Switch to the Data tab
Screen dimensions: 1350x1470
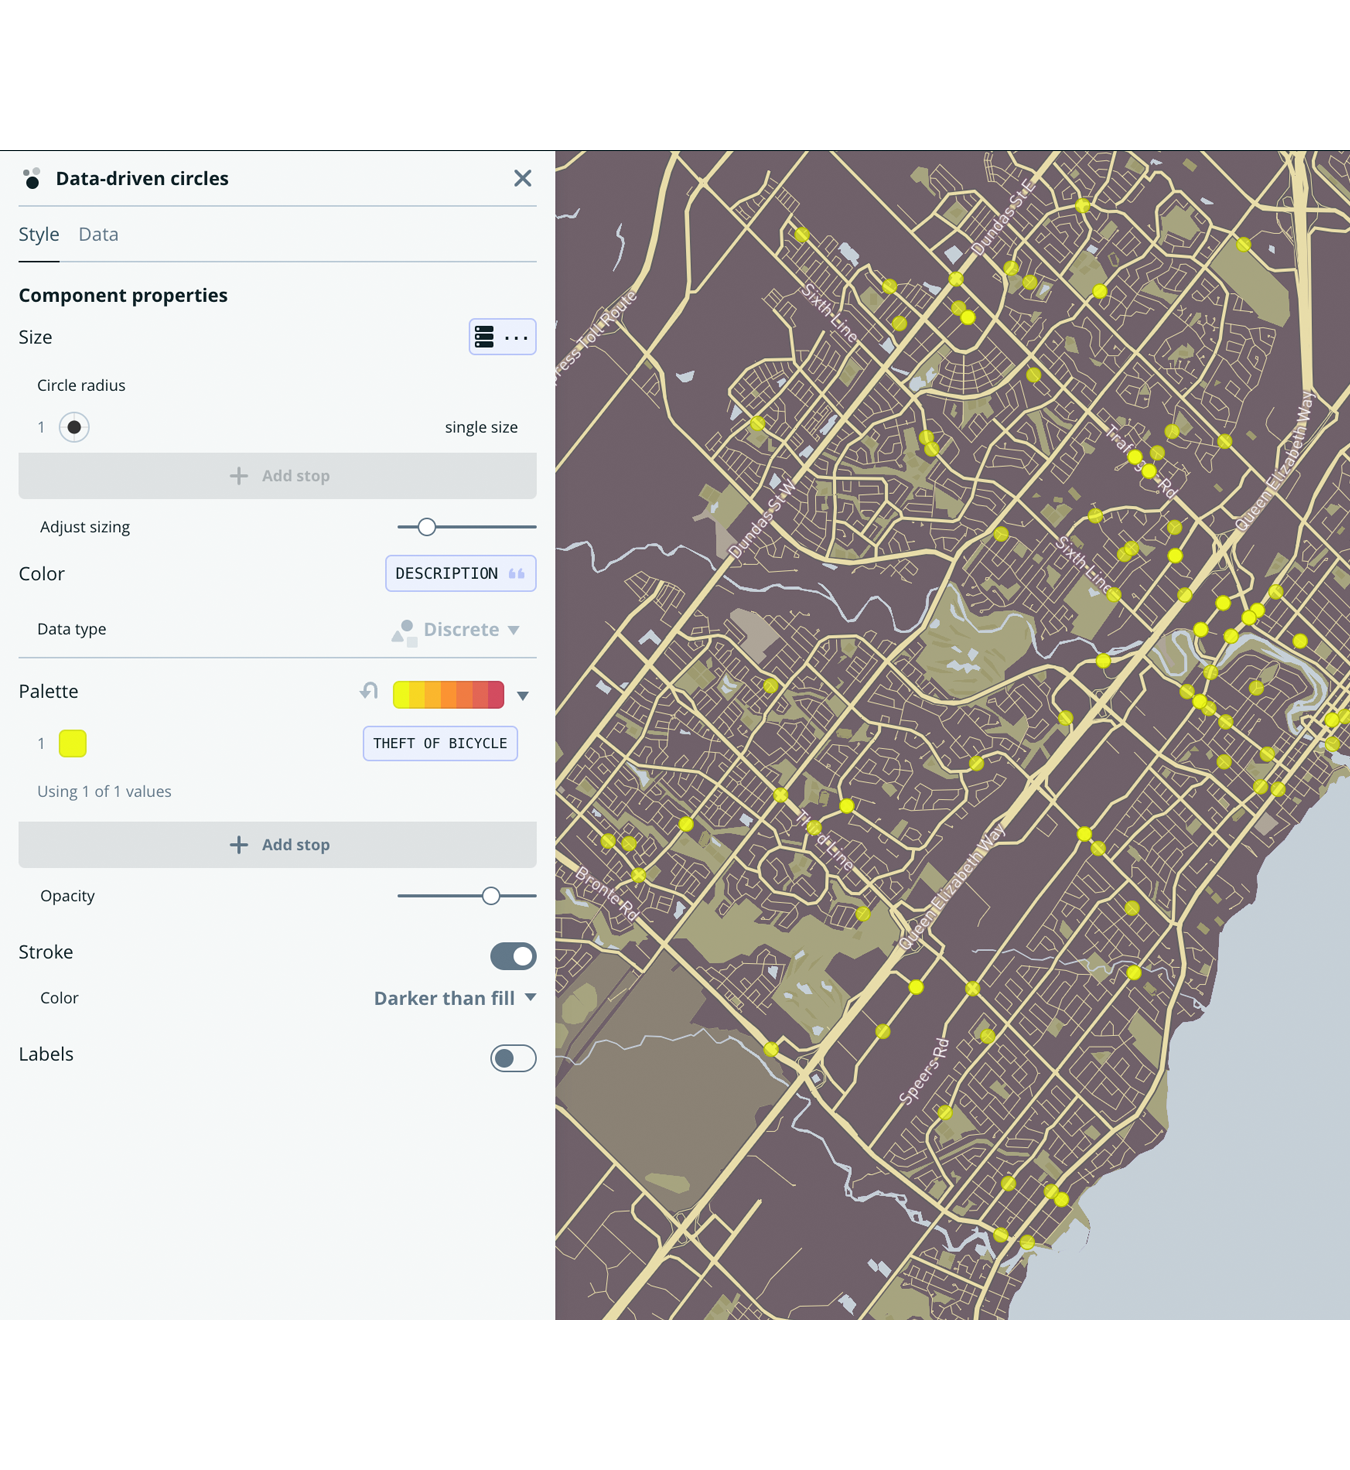coord(98,234)
